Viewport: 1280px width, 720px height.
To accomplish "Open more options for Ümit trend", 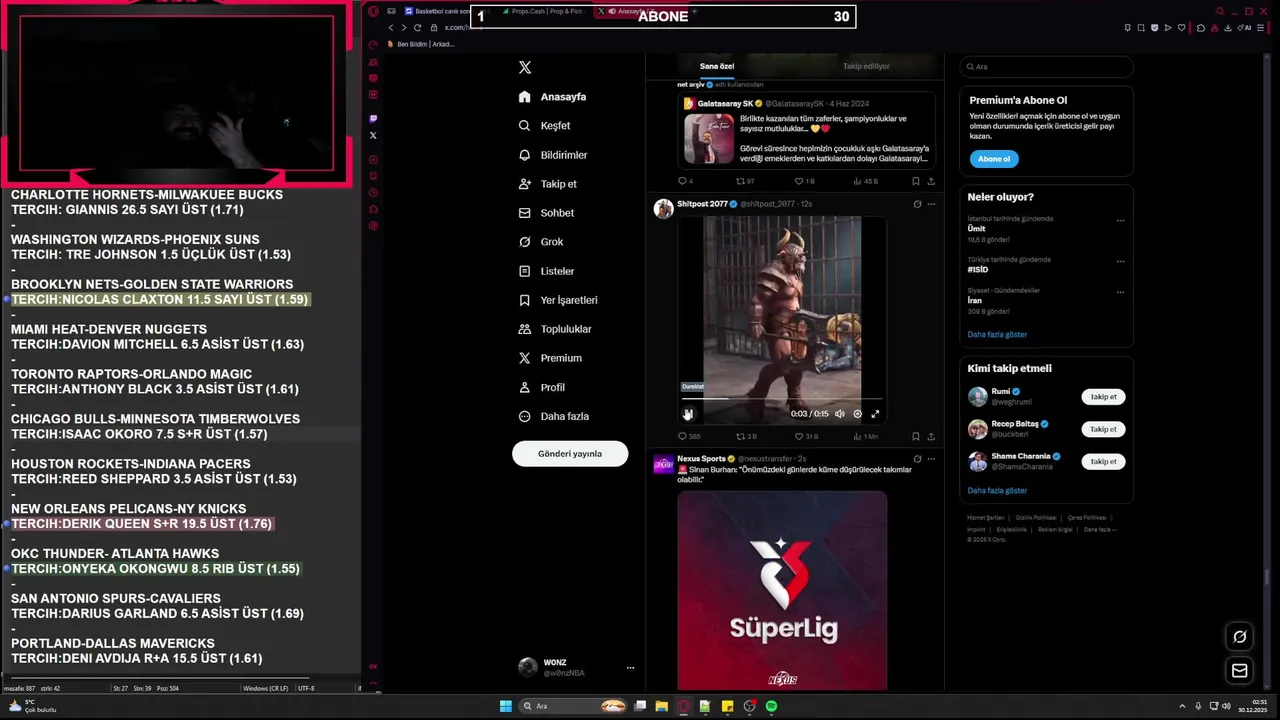I will [1120, 220].
